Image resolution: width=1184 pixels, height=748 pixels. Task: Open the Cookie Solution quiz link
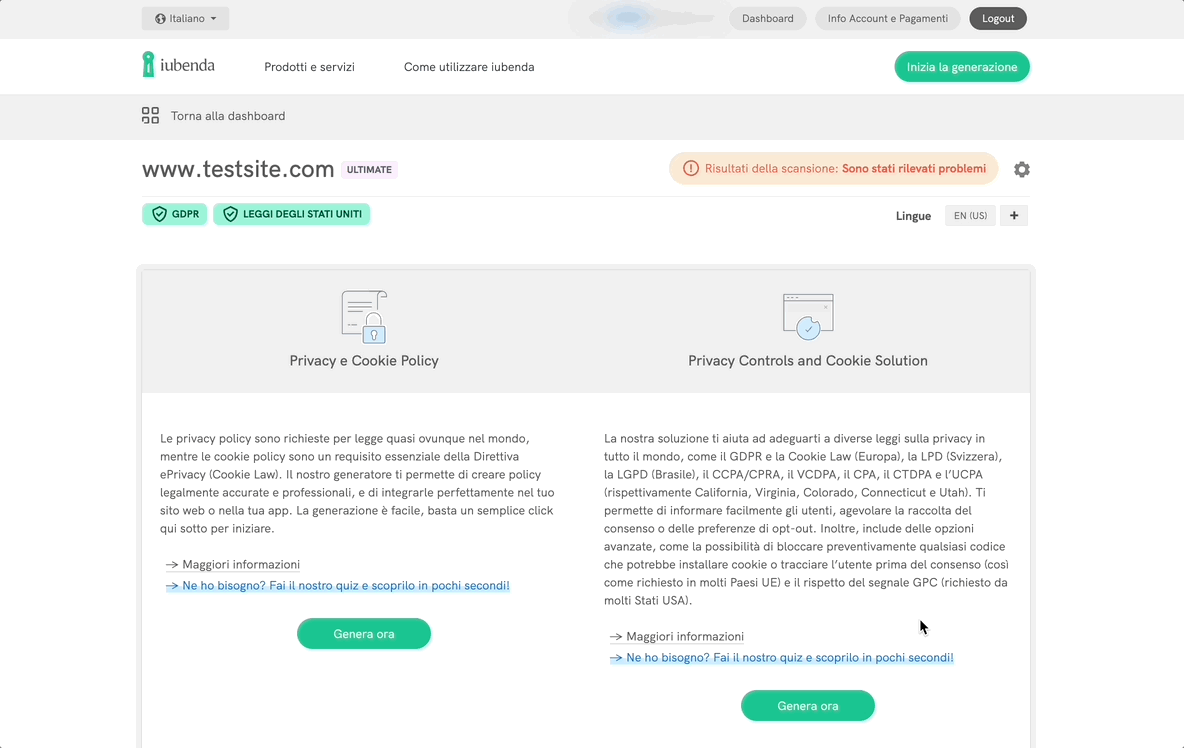tap(789, 658)
